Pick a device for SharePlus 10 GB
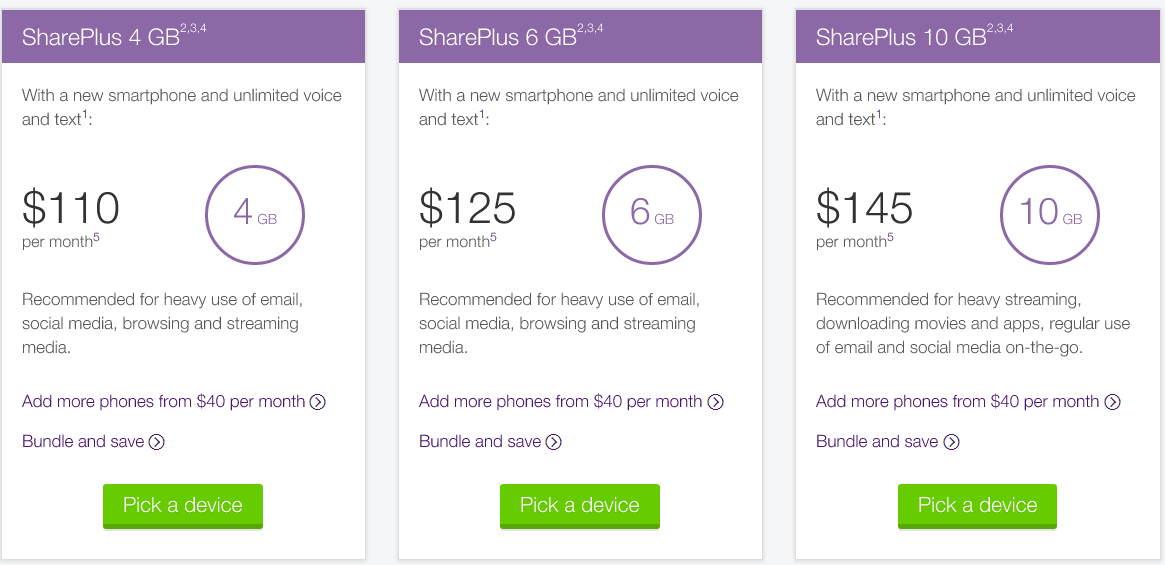Viewport: 1165px width, 565px height. (977, 506)
